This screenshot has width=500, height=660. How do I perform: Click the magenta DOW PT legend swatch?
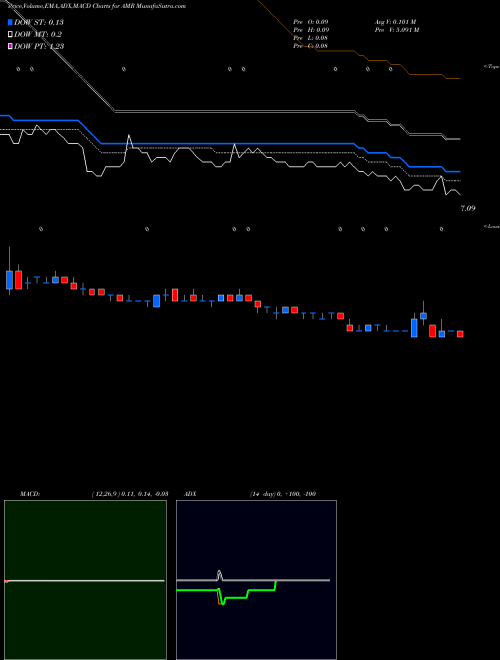click(10, 46)
